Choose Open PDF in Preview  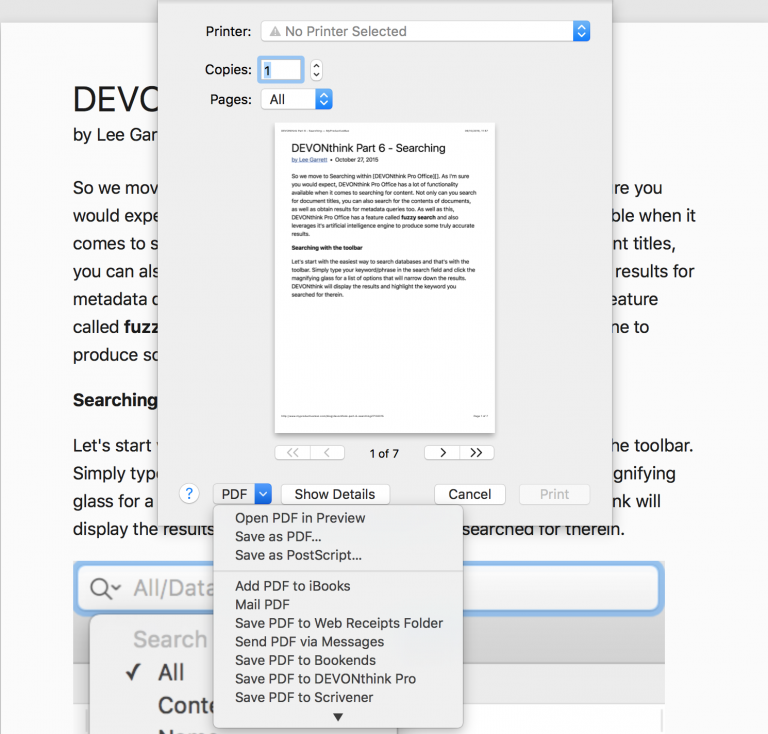click(x=338, y=518)
